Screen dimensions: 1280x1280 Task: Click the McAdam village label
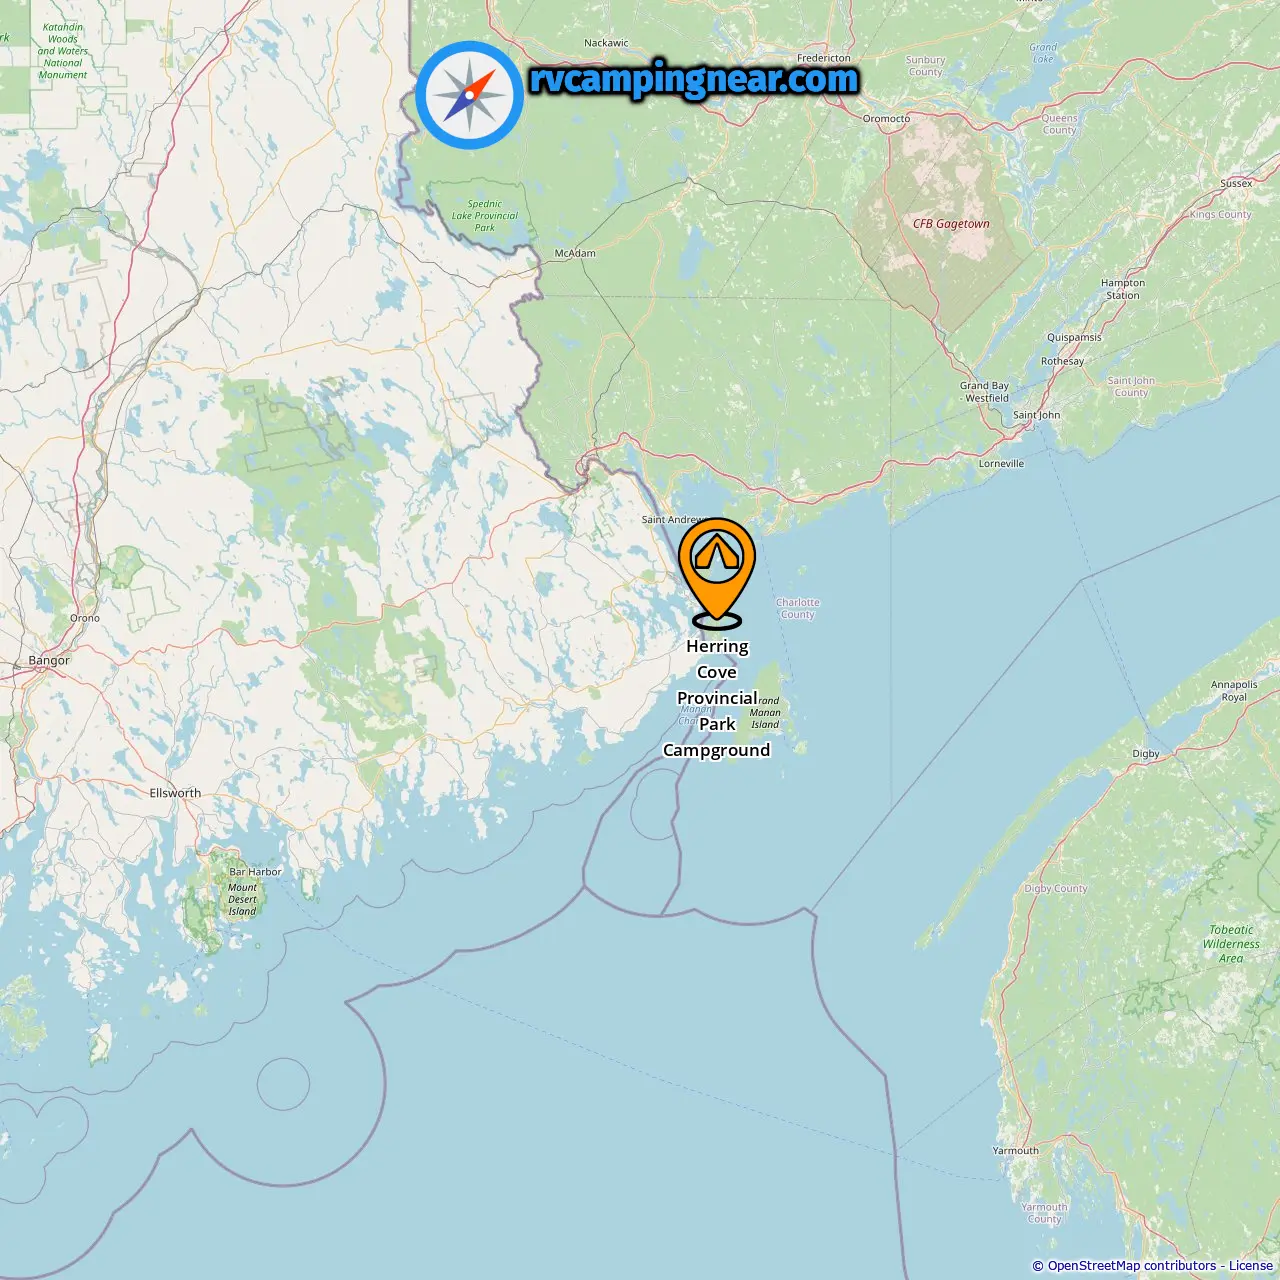tap(575, 254)
